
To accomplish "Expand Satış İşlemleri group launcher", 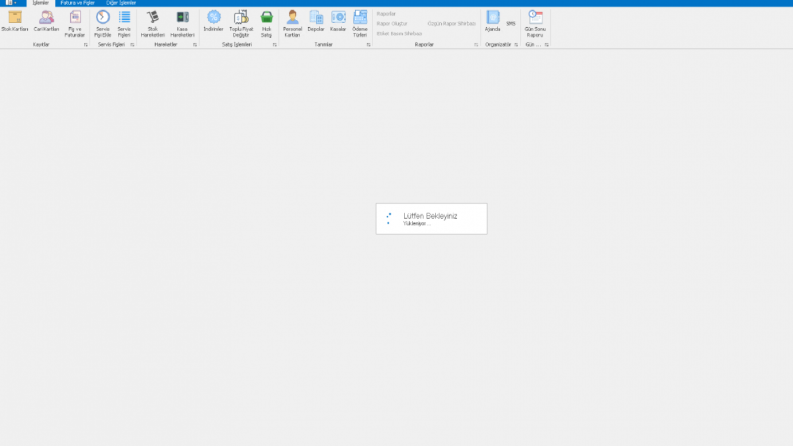I will [x=275, y=45].
